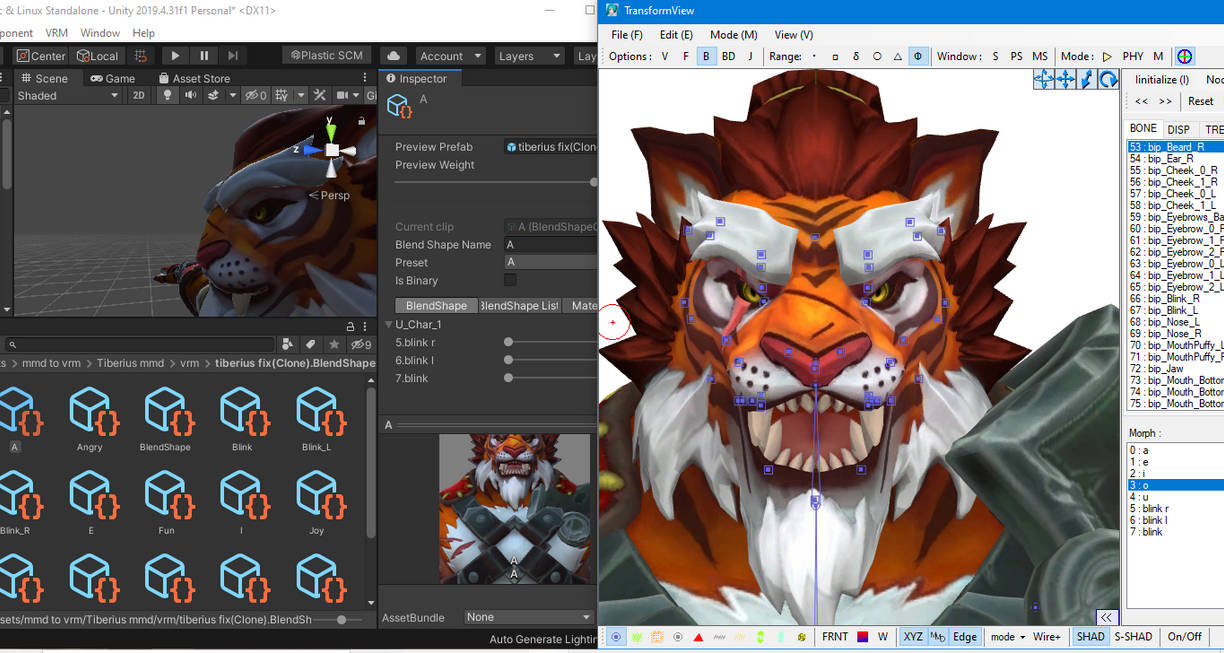Toggle scene audio speaker icon
Screen dimensions: 1224x653
pyautogui.click(x=191, y=95)
